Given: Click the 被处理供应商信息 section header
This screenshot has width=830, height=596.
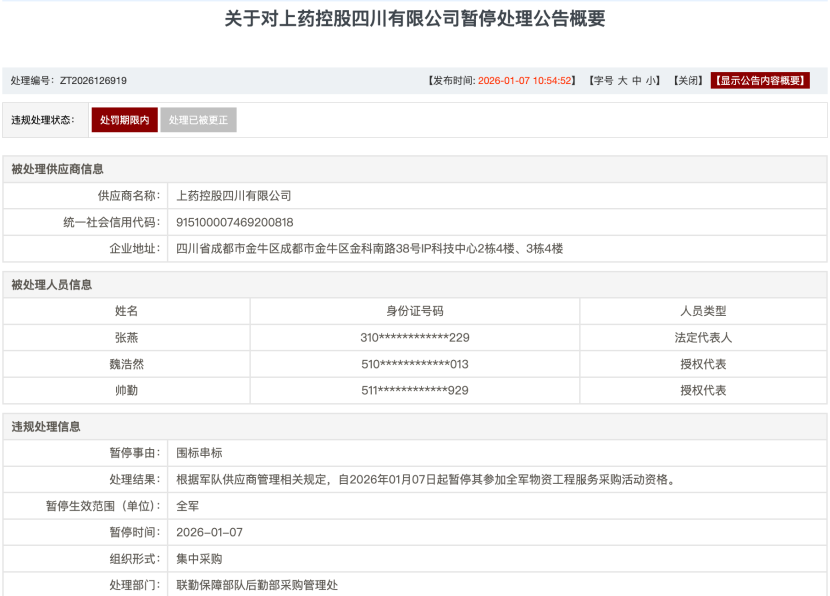Looking at the screenshot, I should click(57, 169).
